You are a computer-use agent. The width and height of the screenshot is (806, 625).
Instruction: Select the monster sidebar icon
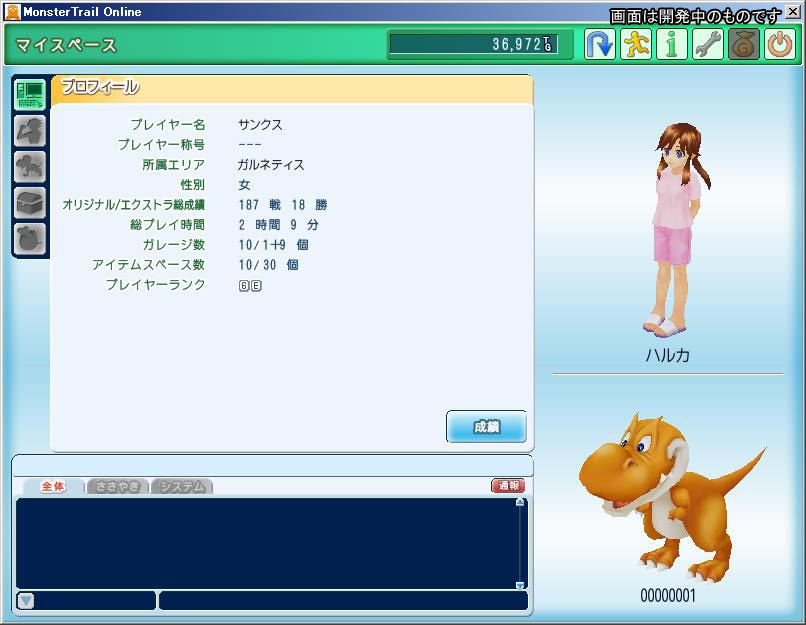tap(30, 167)
